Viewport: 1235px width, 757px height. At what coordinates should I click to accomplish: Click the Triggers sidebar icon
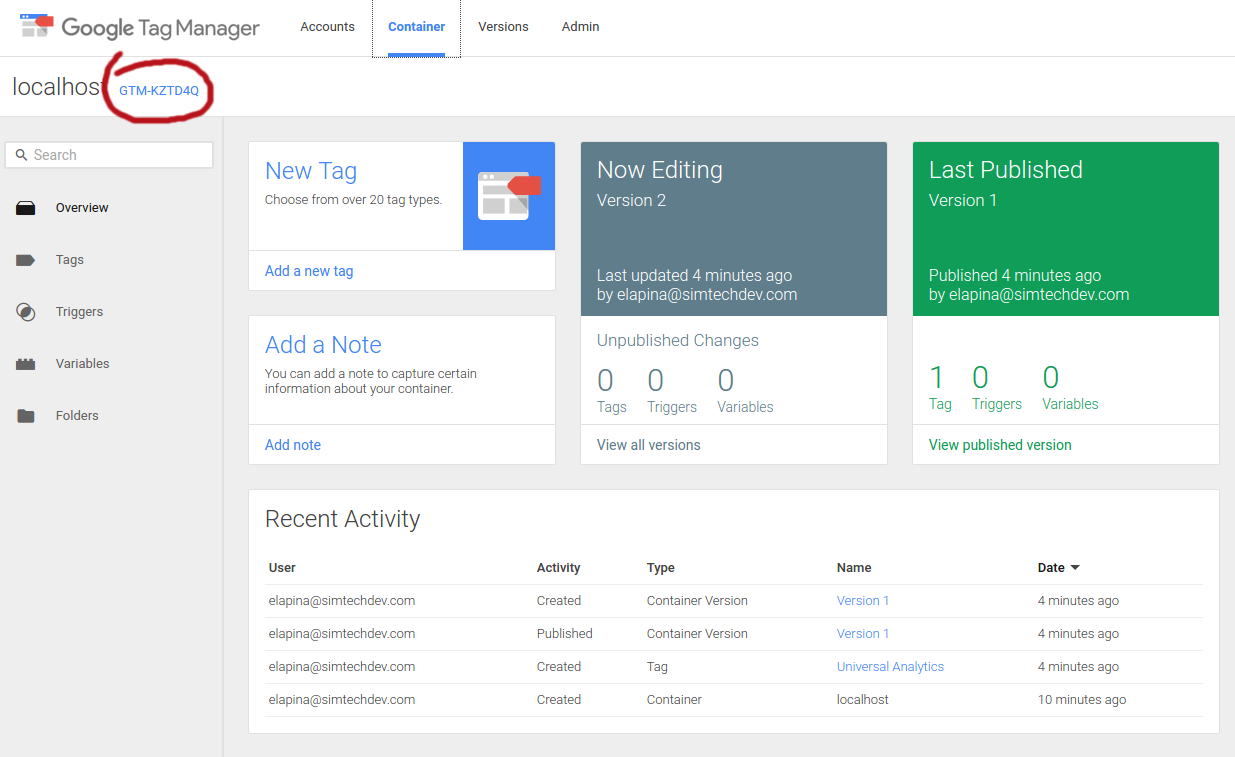click(x=26, y=312)
